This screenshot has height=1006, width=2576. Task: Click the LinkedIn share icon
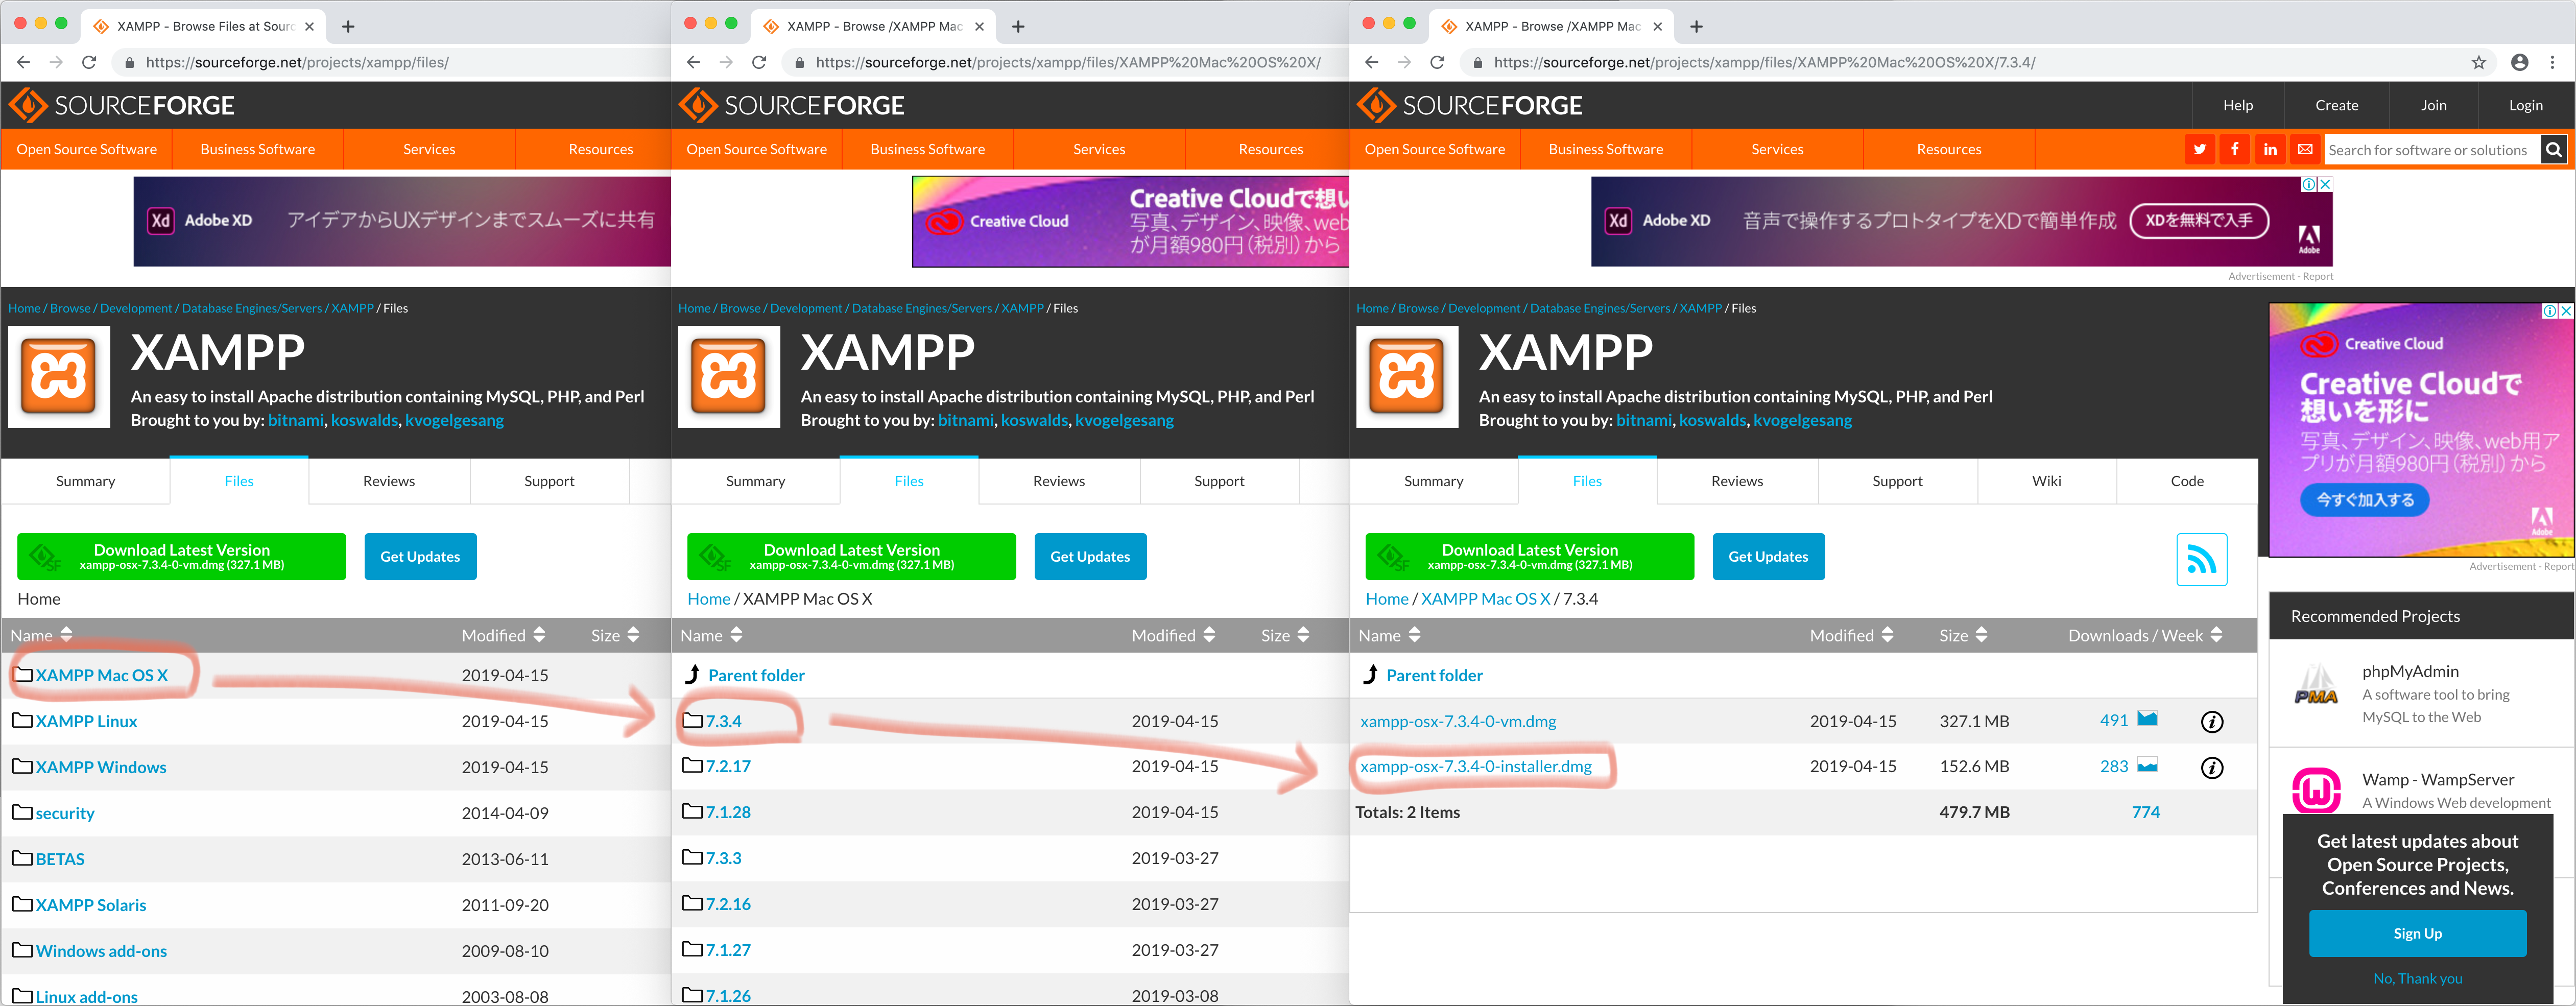coord(2270,150)
